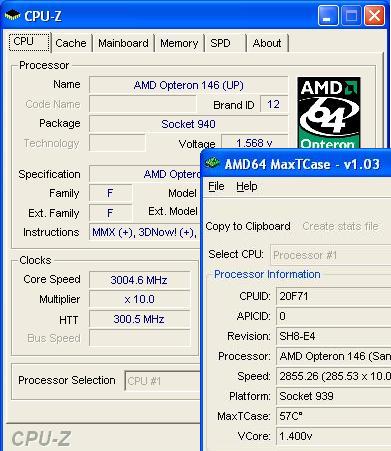Click the empty Technology field

[117, 143]
